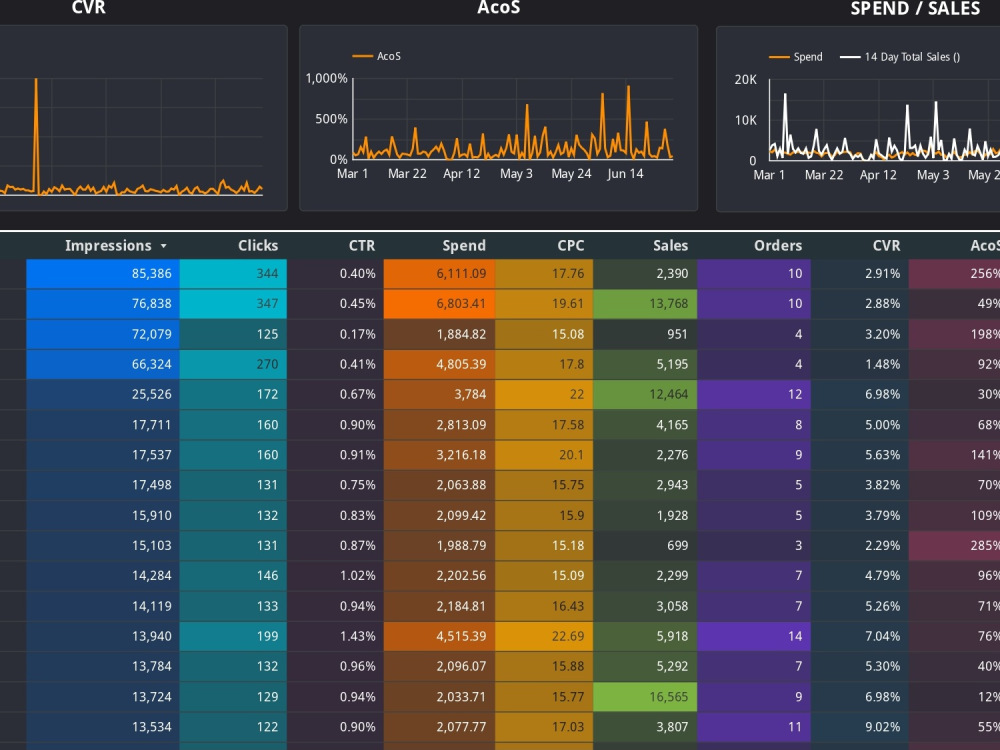
Task: Select CVR cell 9.02%
Action: point(860,726)
